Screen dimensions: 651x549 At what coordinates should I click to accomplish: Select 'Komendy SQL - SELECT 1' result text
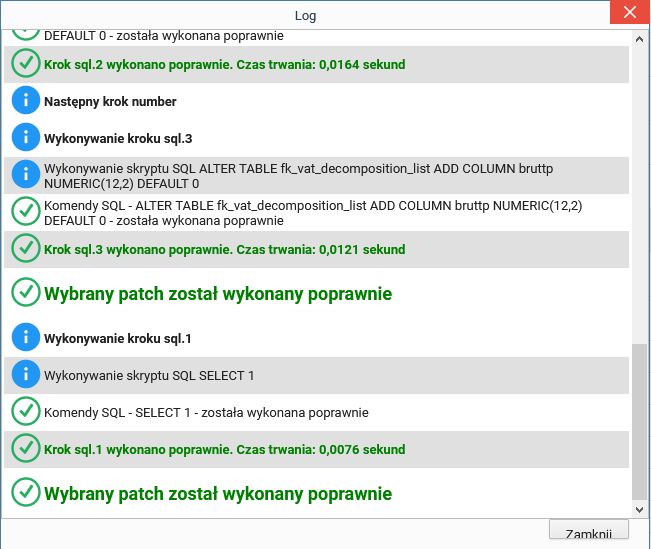click(x=206, y=413)
